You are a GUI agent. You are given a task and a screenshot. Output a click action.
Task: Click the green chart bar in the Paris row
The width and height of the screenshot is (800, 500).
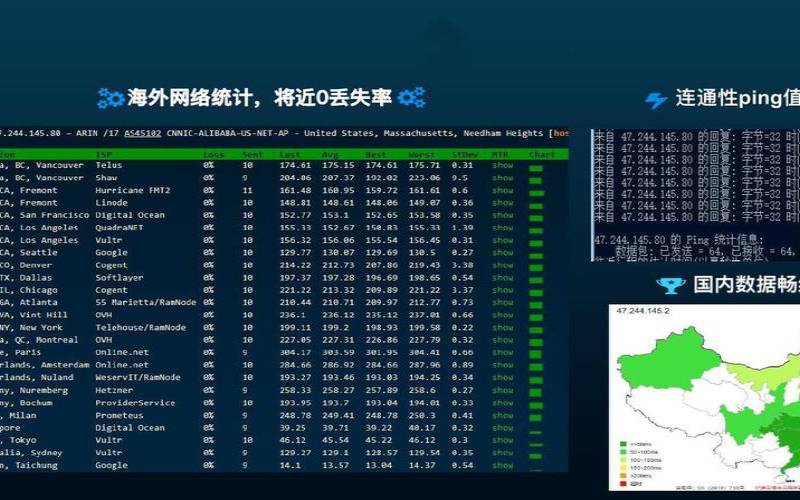click(x=535, y=355)
